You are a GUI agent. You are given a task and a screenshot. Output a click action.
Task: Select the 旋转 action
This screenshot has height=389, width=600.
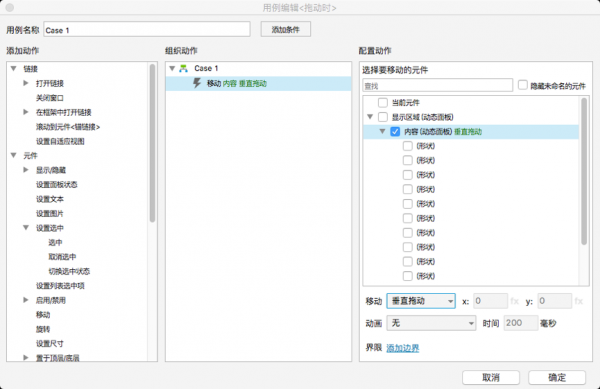pos(43,329)
